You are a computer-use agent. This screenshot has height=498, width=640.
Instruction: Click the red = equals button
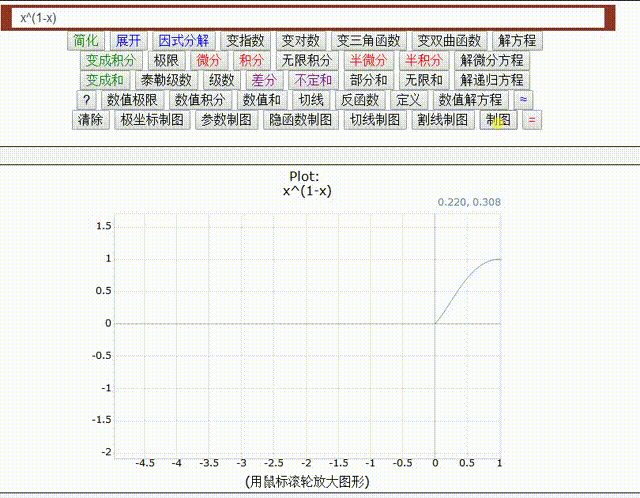(x=531, y=120)
